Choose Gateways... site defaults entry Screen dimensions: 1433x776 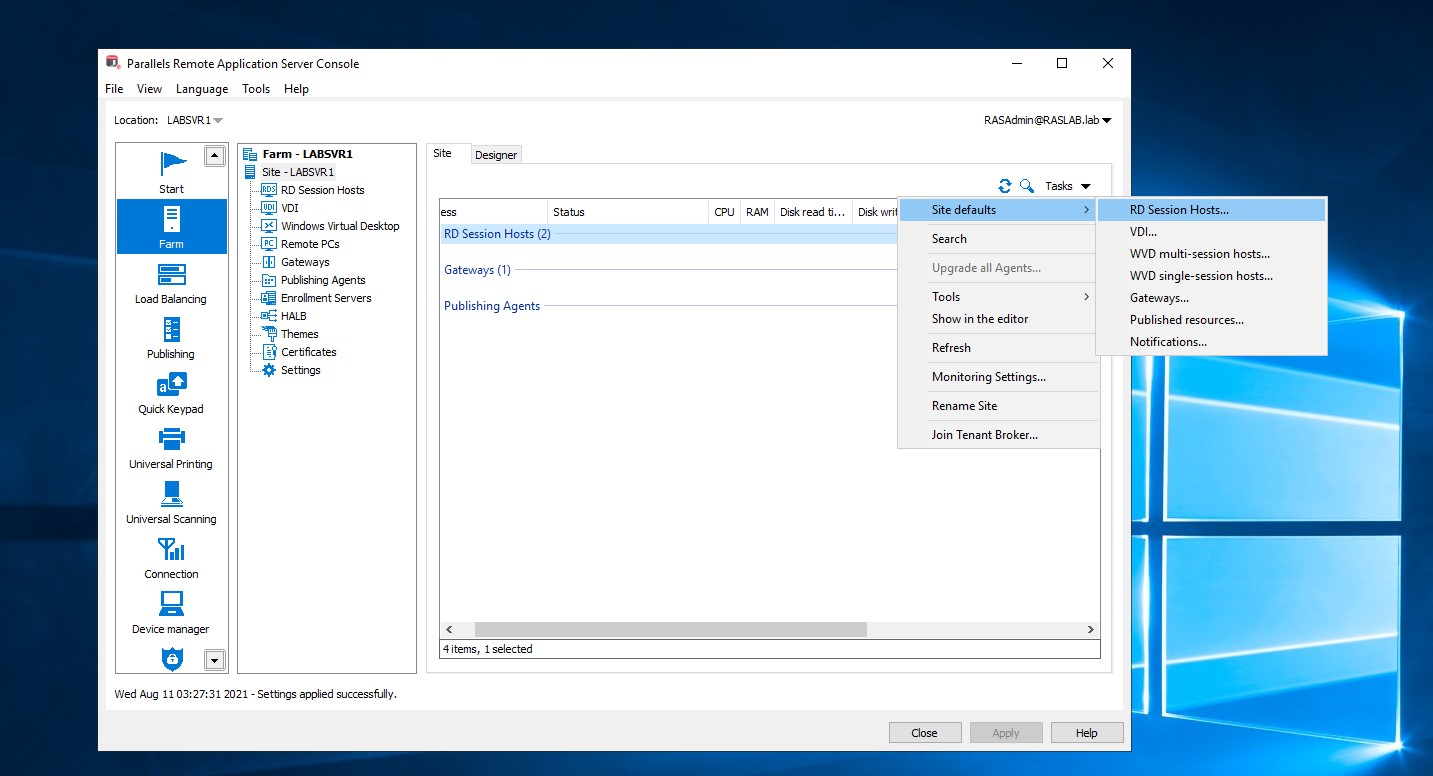tap(1211, 298)
